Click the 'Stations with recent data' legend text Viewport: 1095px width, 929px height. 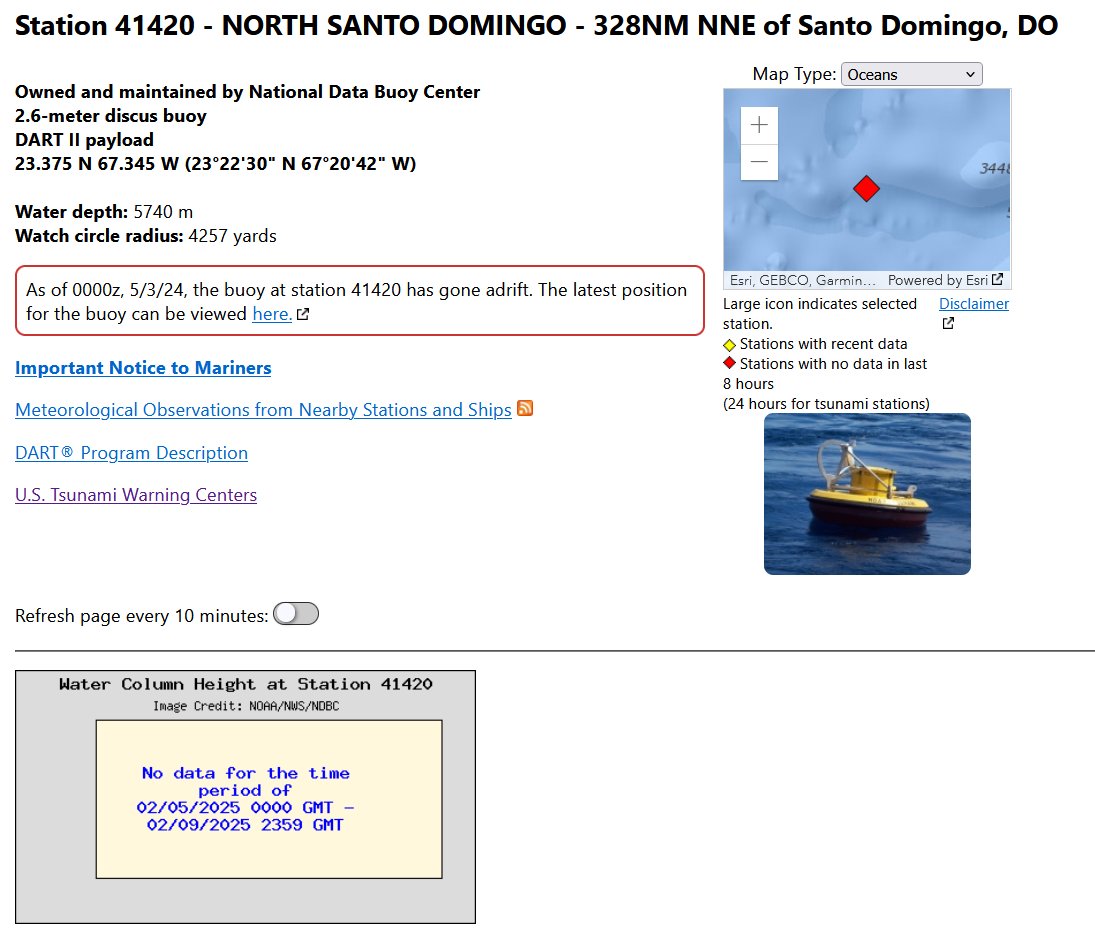[823, 344]
